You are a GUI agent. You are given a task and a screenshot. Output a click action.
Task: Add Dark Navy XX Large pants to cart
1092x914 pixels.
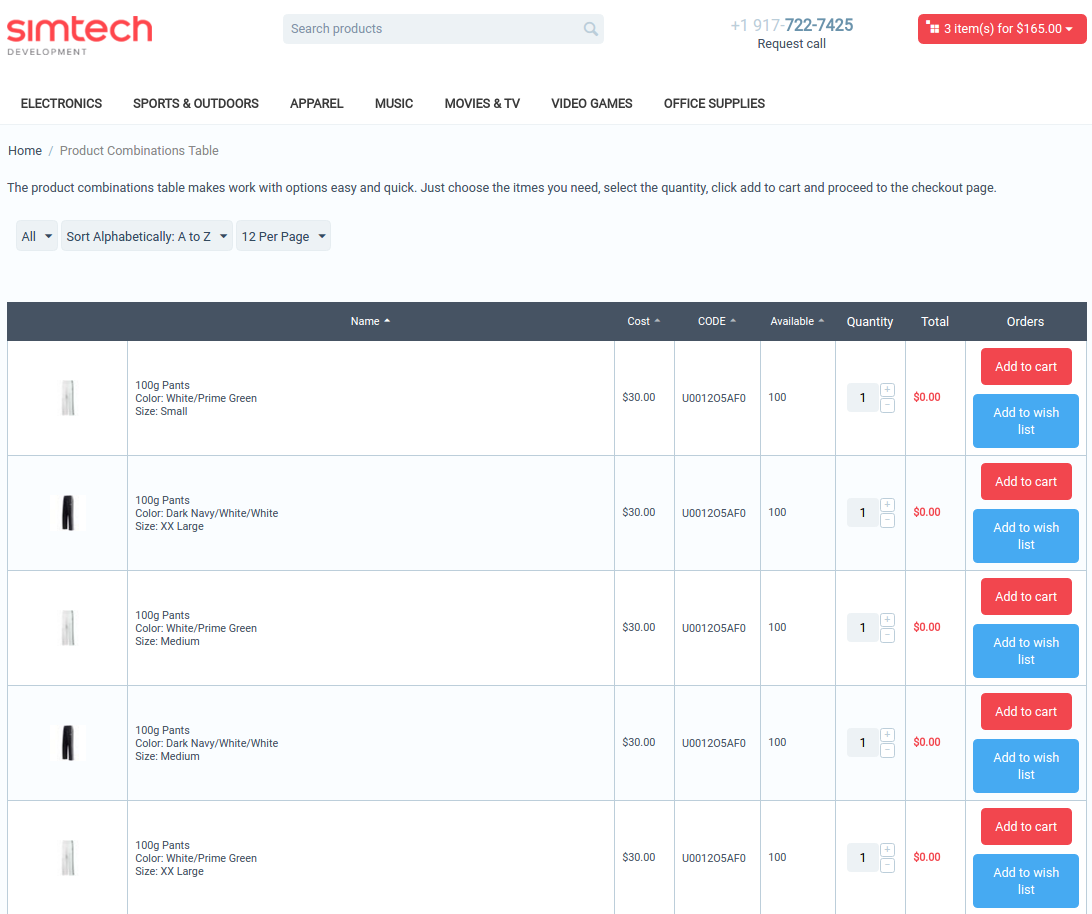1026,481
